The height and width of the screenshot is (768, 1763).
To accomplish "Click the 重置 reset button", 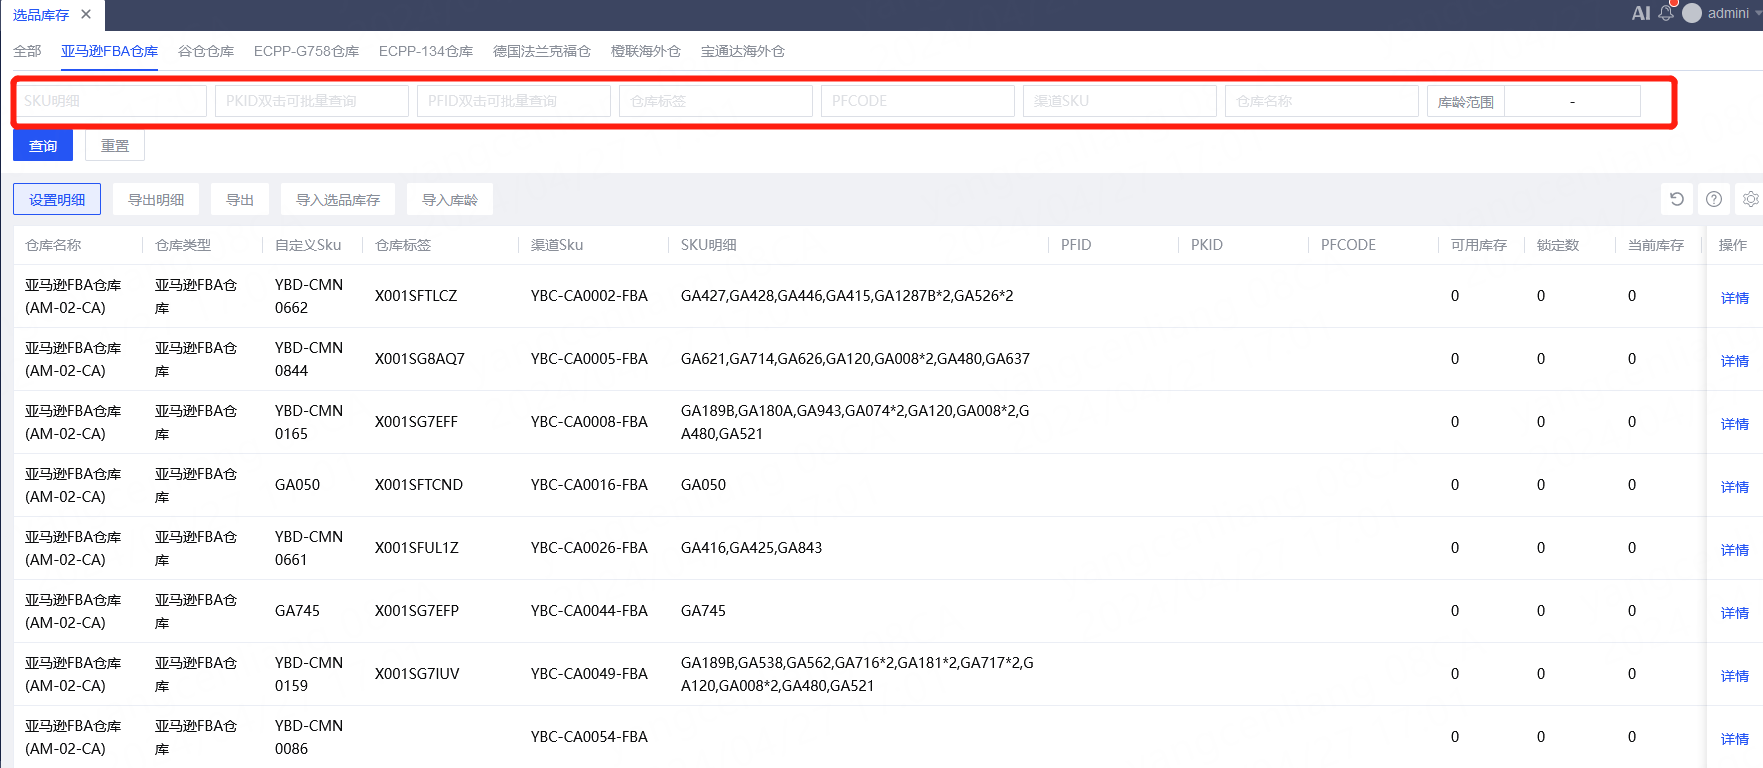I will (115, 146).
